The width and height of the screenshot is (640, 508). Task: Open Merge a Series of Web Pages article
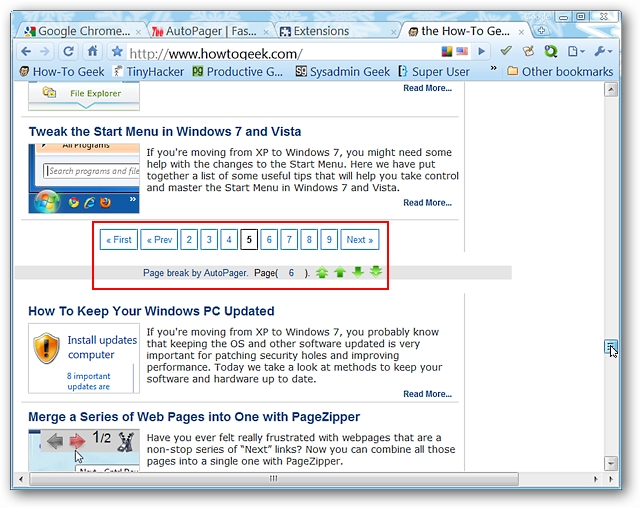pos(194,417)
